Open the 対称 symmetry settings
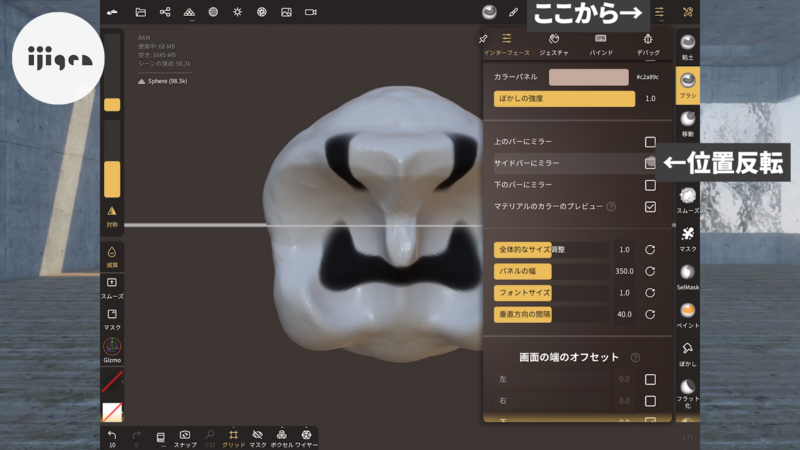 [112, 216]
